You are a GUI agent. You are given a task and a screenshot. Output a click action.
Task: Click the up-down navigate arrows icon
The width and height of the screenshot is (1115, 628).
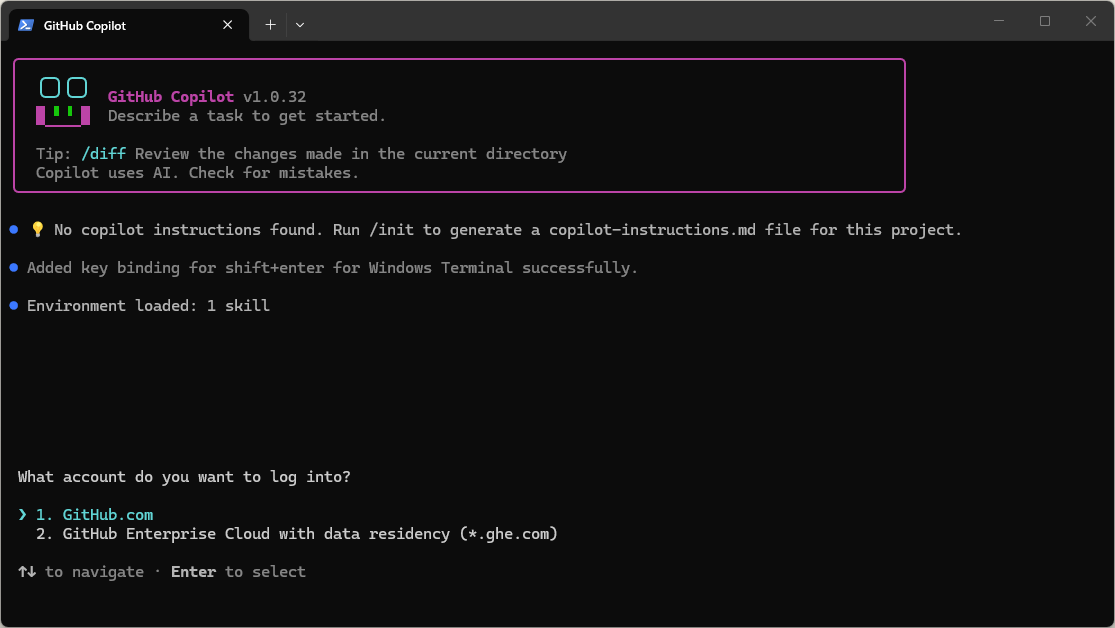[x=27, y=572]
